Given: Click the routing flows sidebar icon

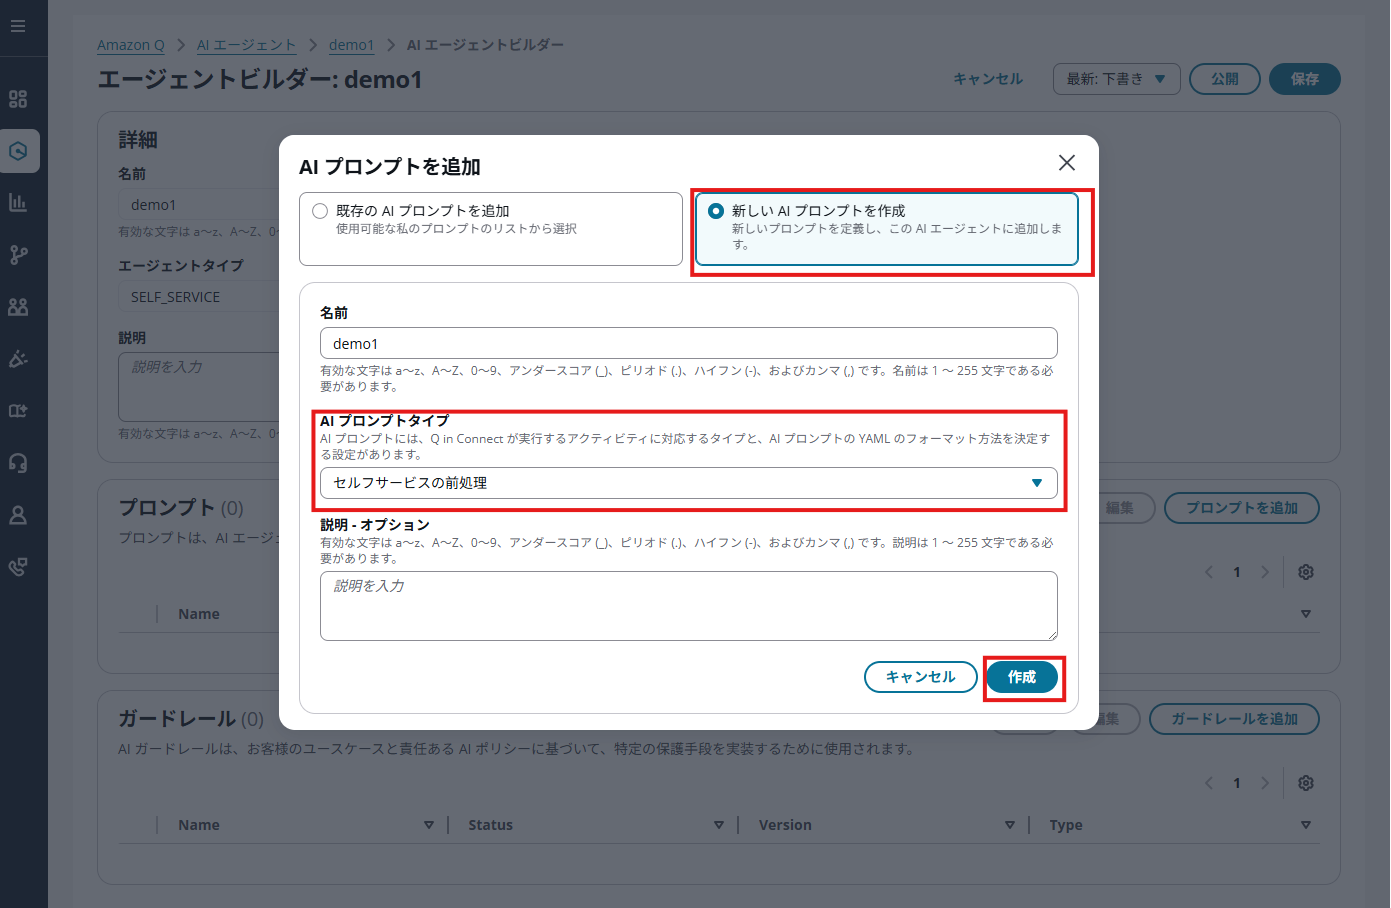Looking at the screenshot, I should pos(18,255).
